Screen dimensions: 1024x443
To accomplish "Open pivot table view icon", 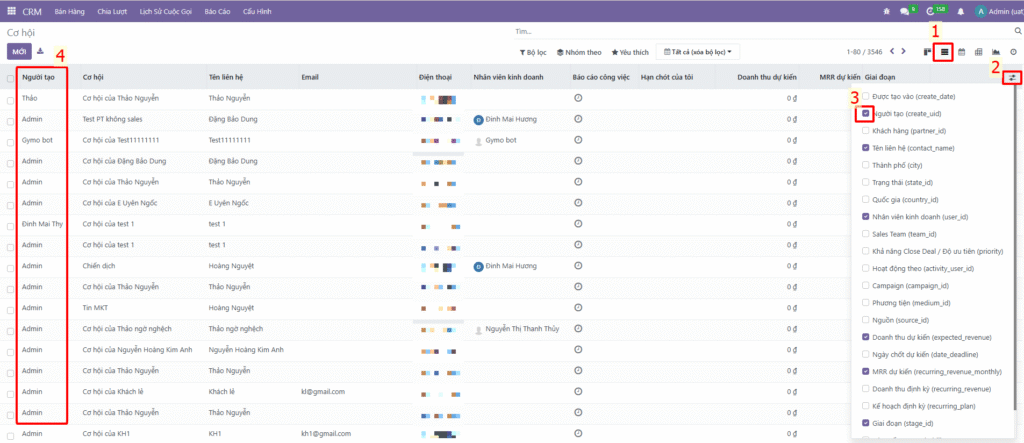I will pos(978,52).
